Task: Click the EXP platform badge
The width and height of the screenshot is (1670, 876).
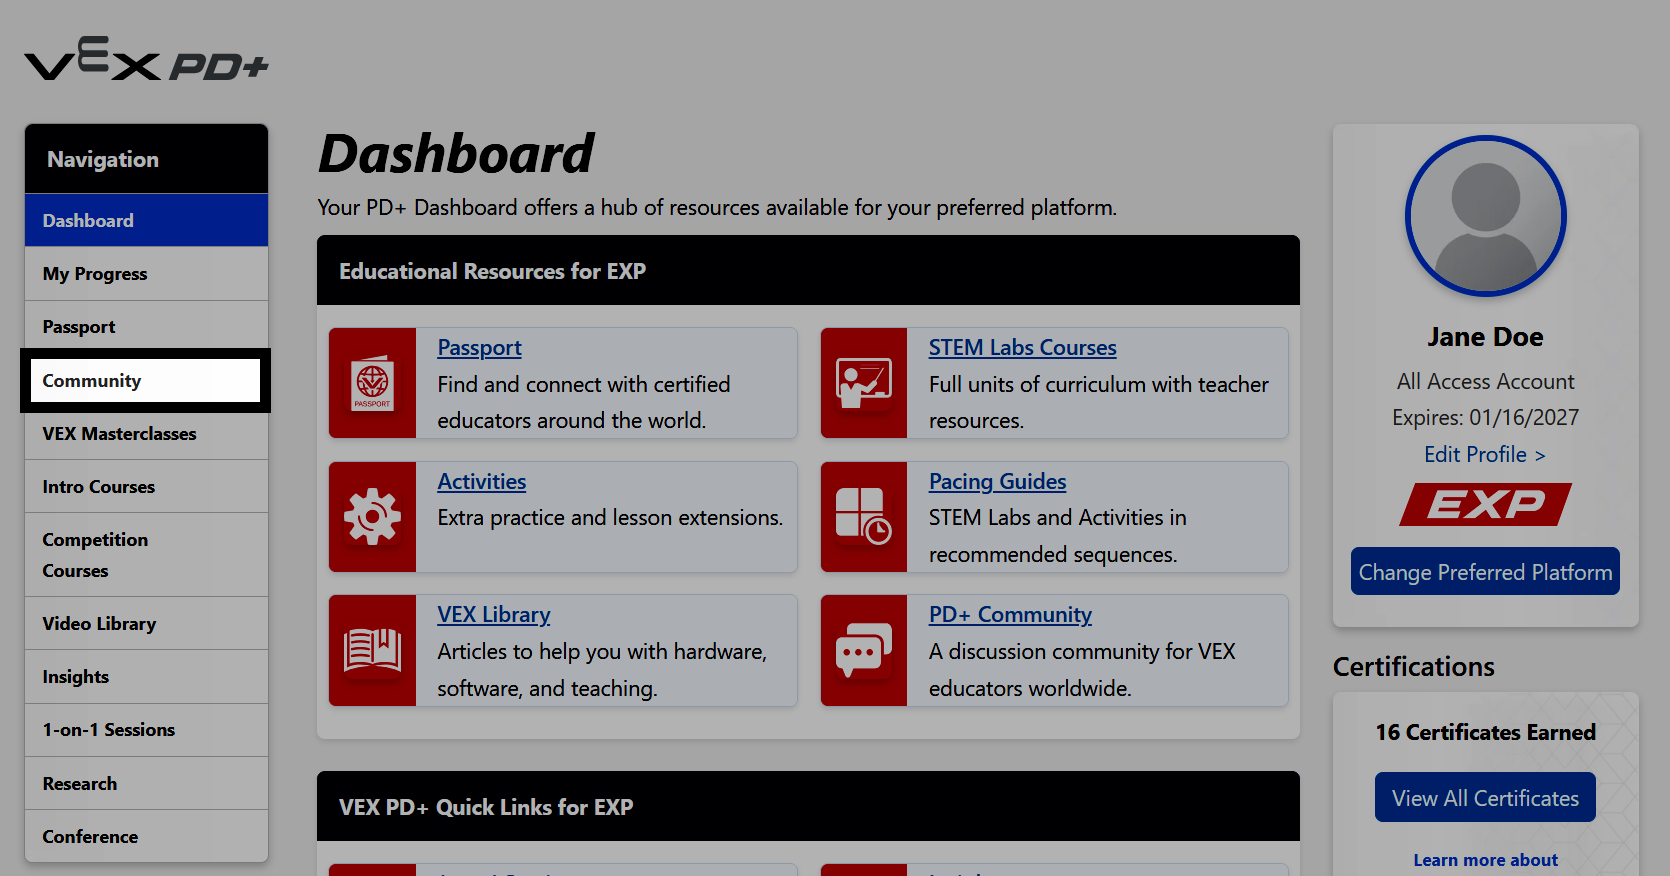Action: [x=1486, y=504]
